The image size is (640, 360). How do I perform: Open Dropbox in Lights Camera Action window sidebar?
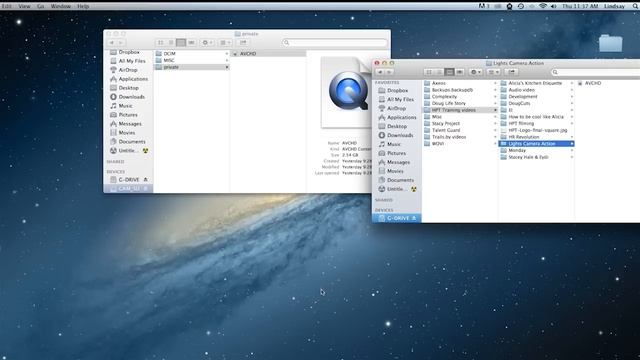tap(397, 90)
